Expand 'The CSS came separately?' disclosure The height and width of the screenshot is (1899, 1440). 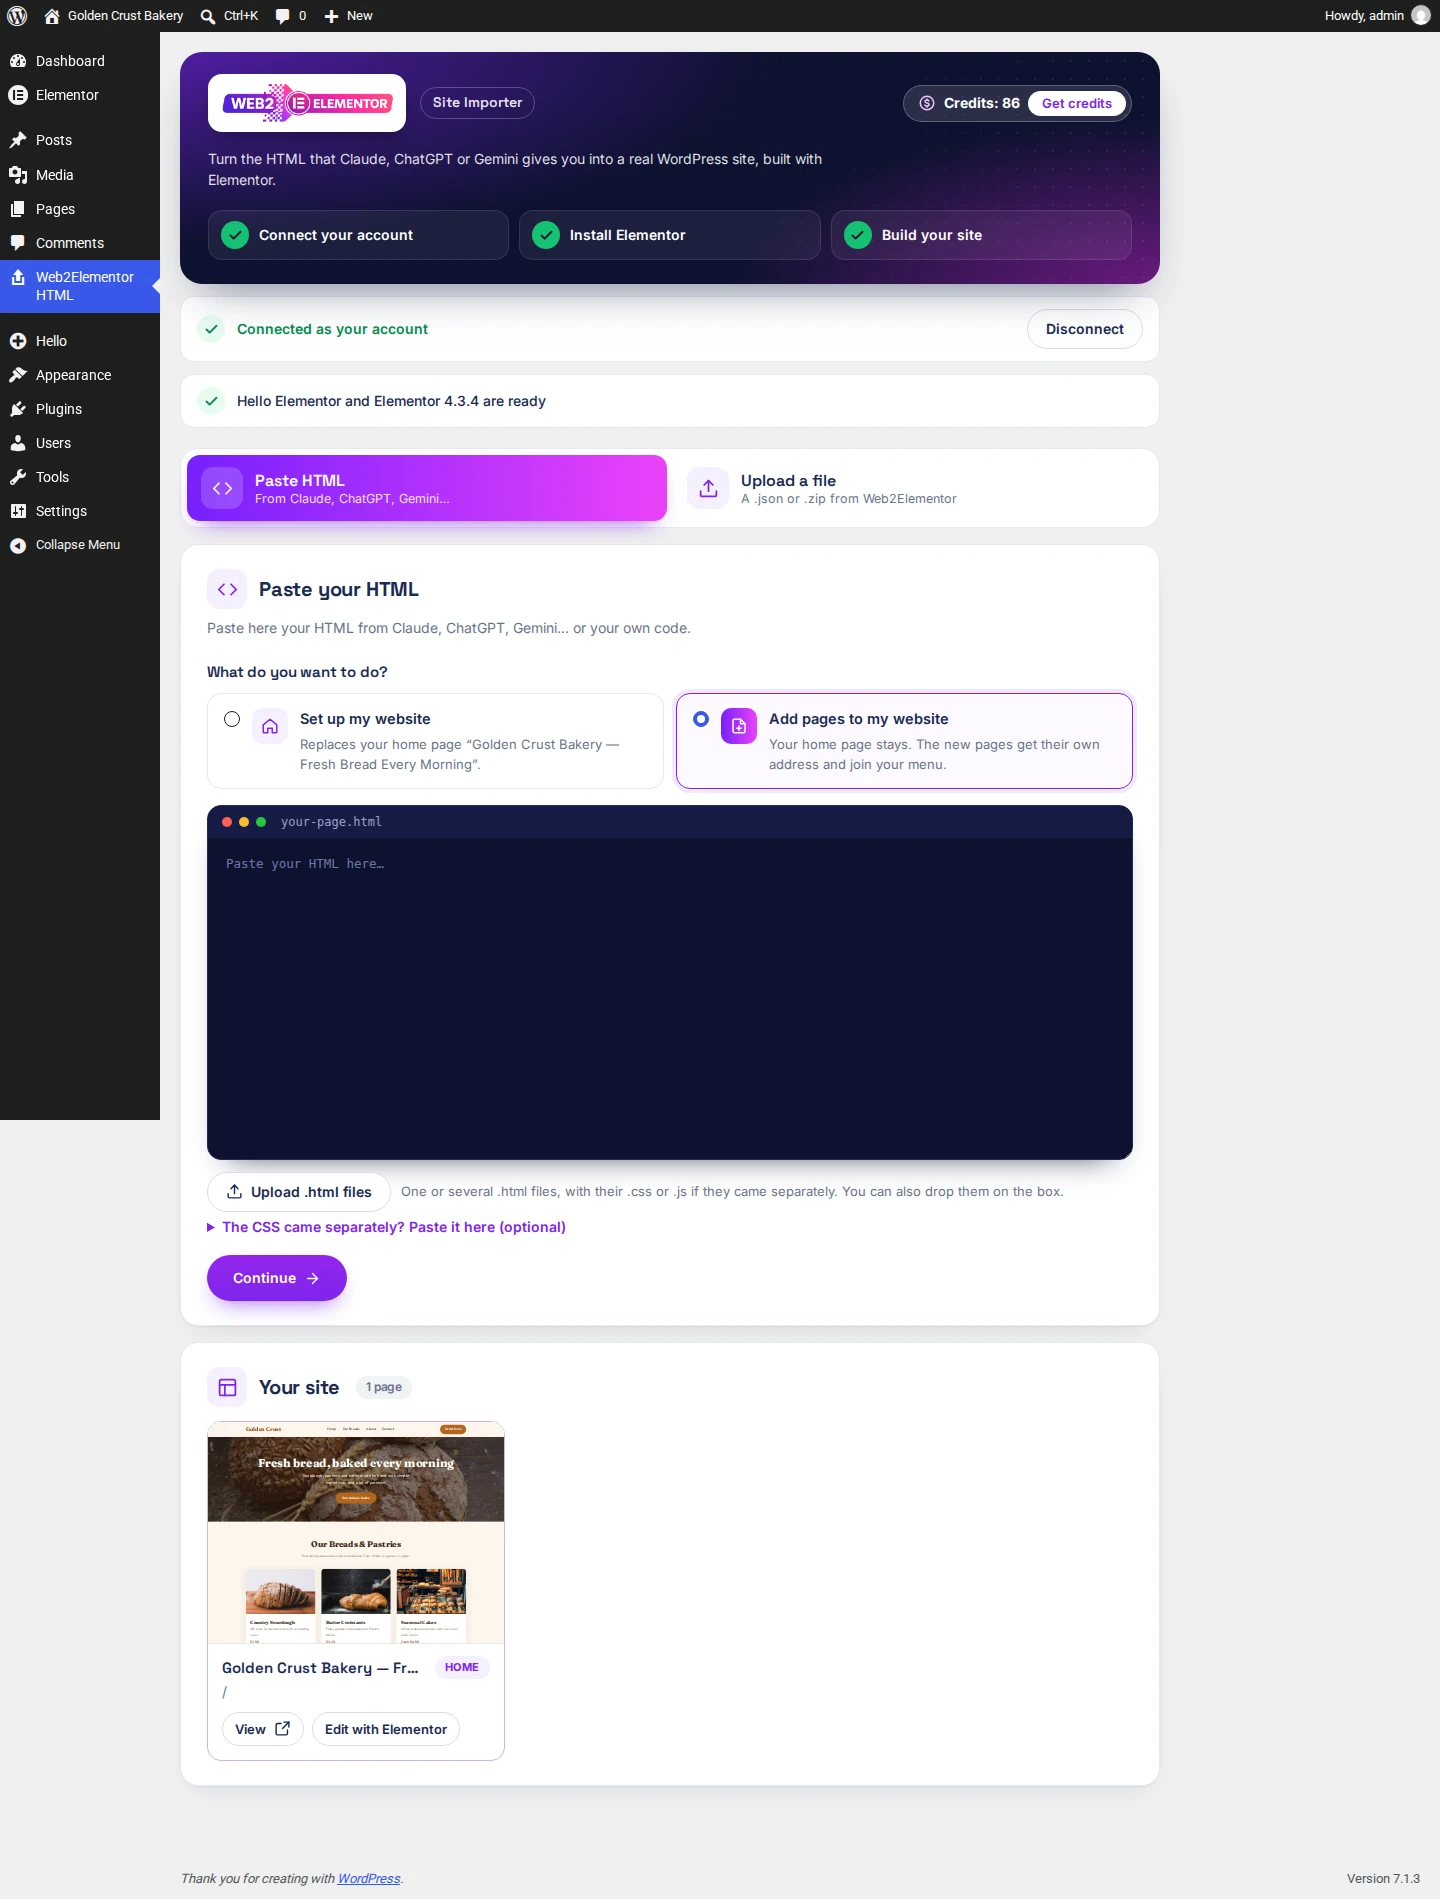(386, 1227)
